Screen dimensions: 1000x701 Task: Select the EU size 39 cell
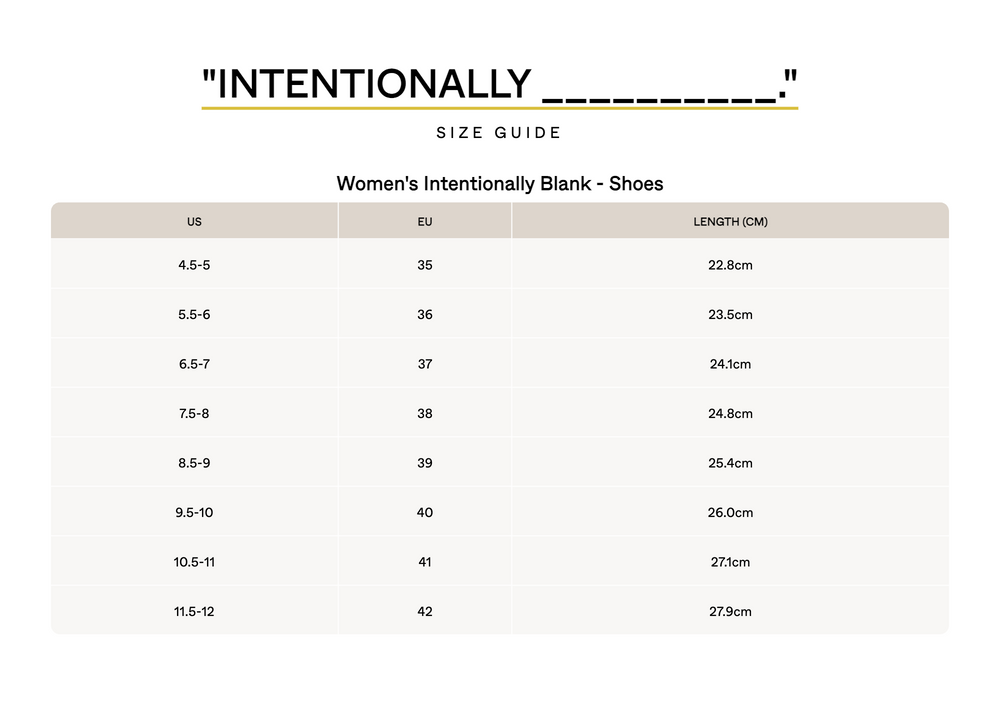425,463
